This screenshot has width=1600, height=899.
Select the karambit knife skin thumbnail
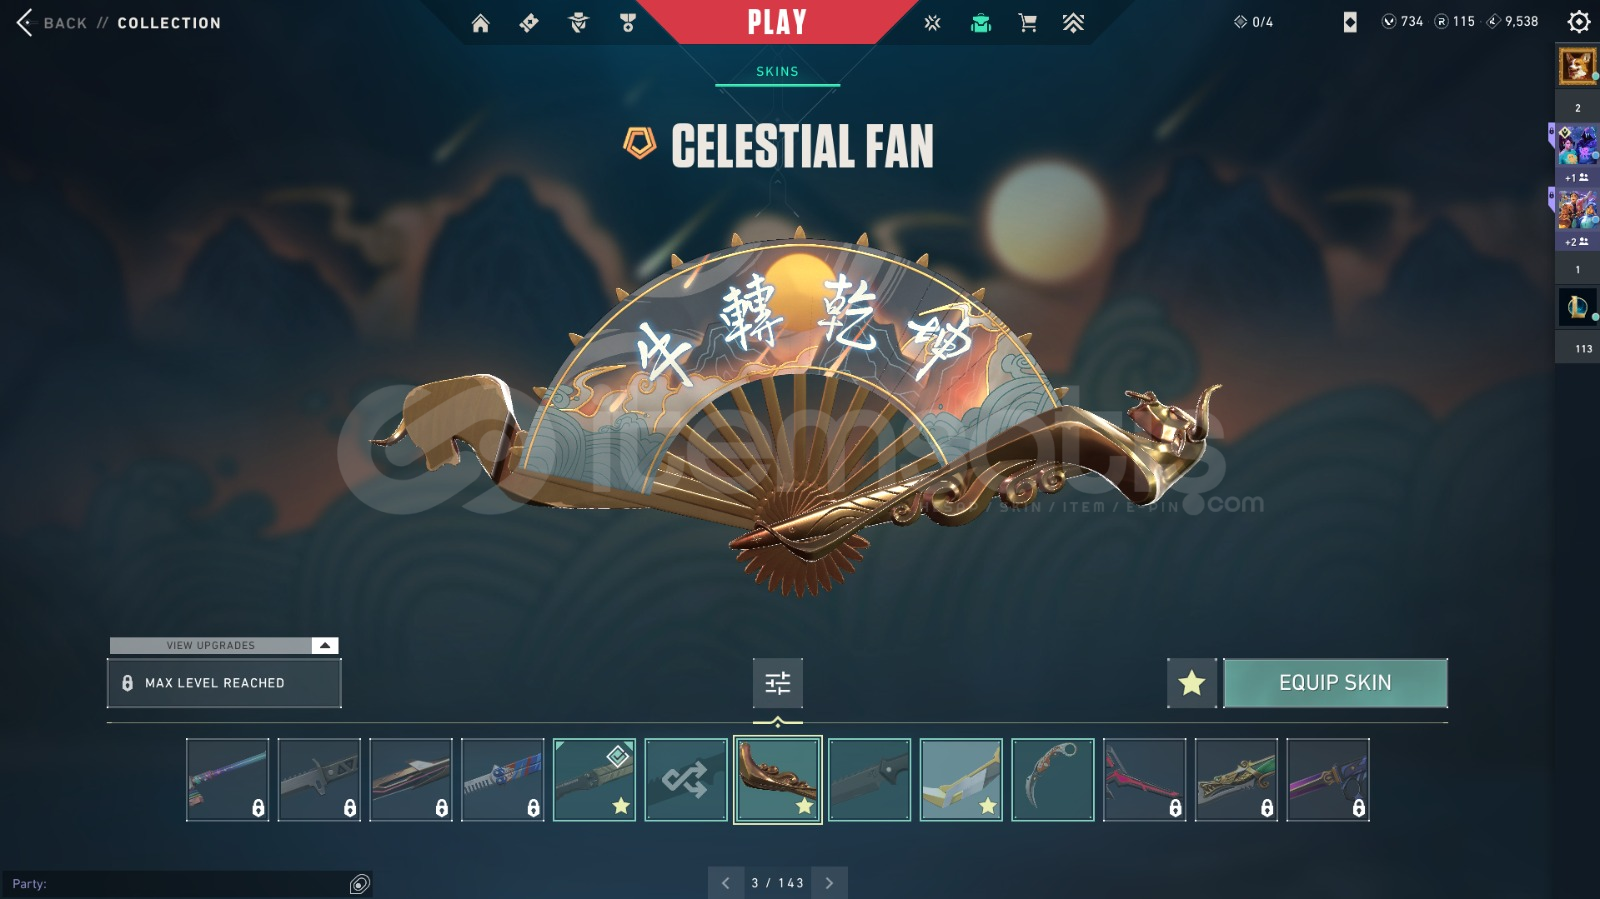click(x=1053, y=780)
